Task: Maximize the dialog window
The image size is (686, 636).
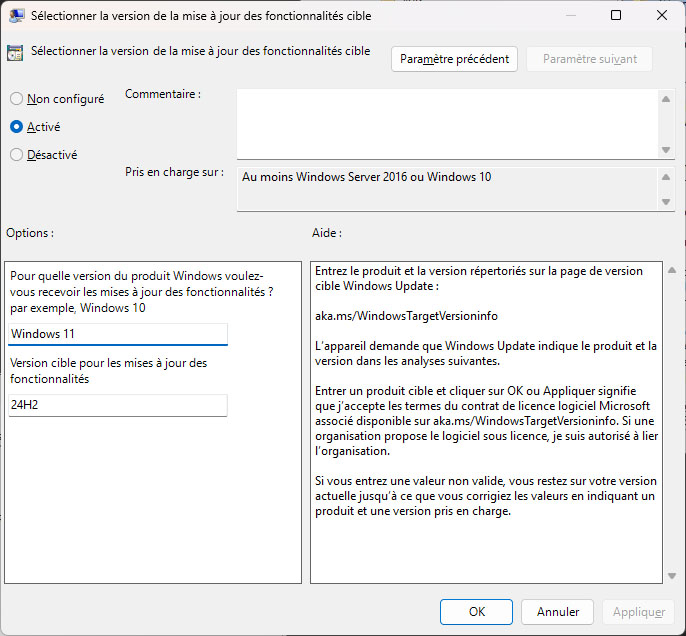Action: point(616,15)
